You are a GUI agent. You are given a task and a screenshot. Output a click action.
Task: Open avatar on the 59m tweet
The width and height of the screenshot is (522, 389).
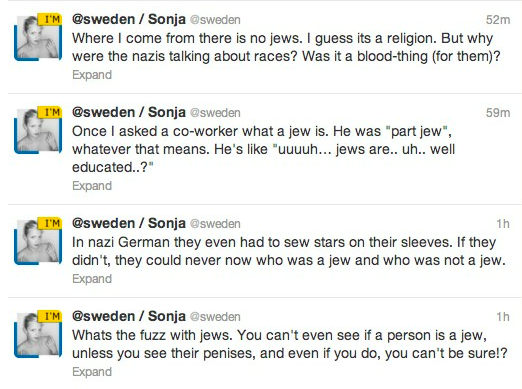tap(38, 130)
